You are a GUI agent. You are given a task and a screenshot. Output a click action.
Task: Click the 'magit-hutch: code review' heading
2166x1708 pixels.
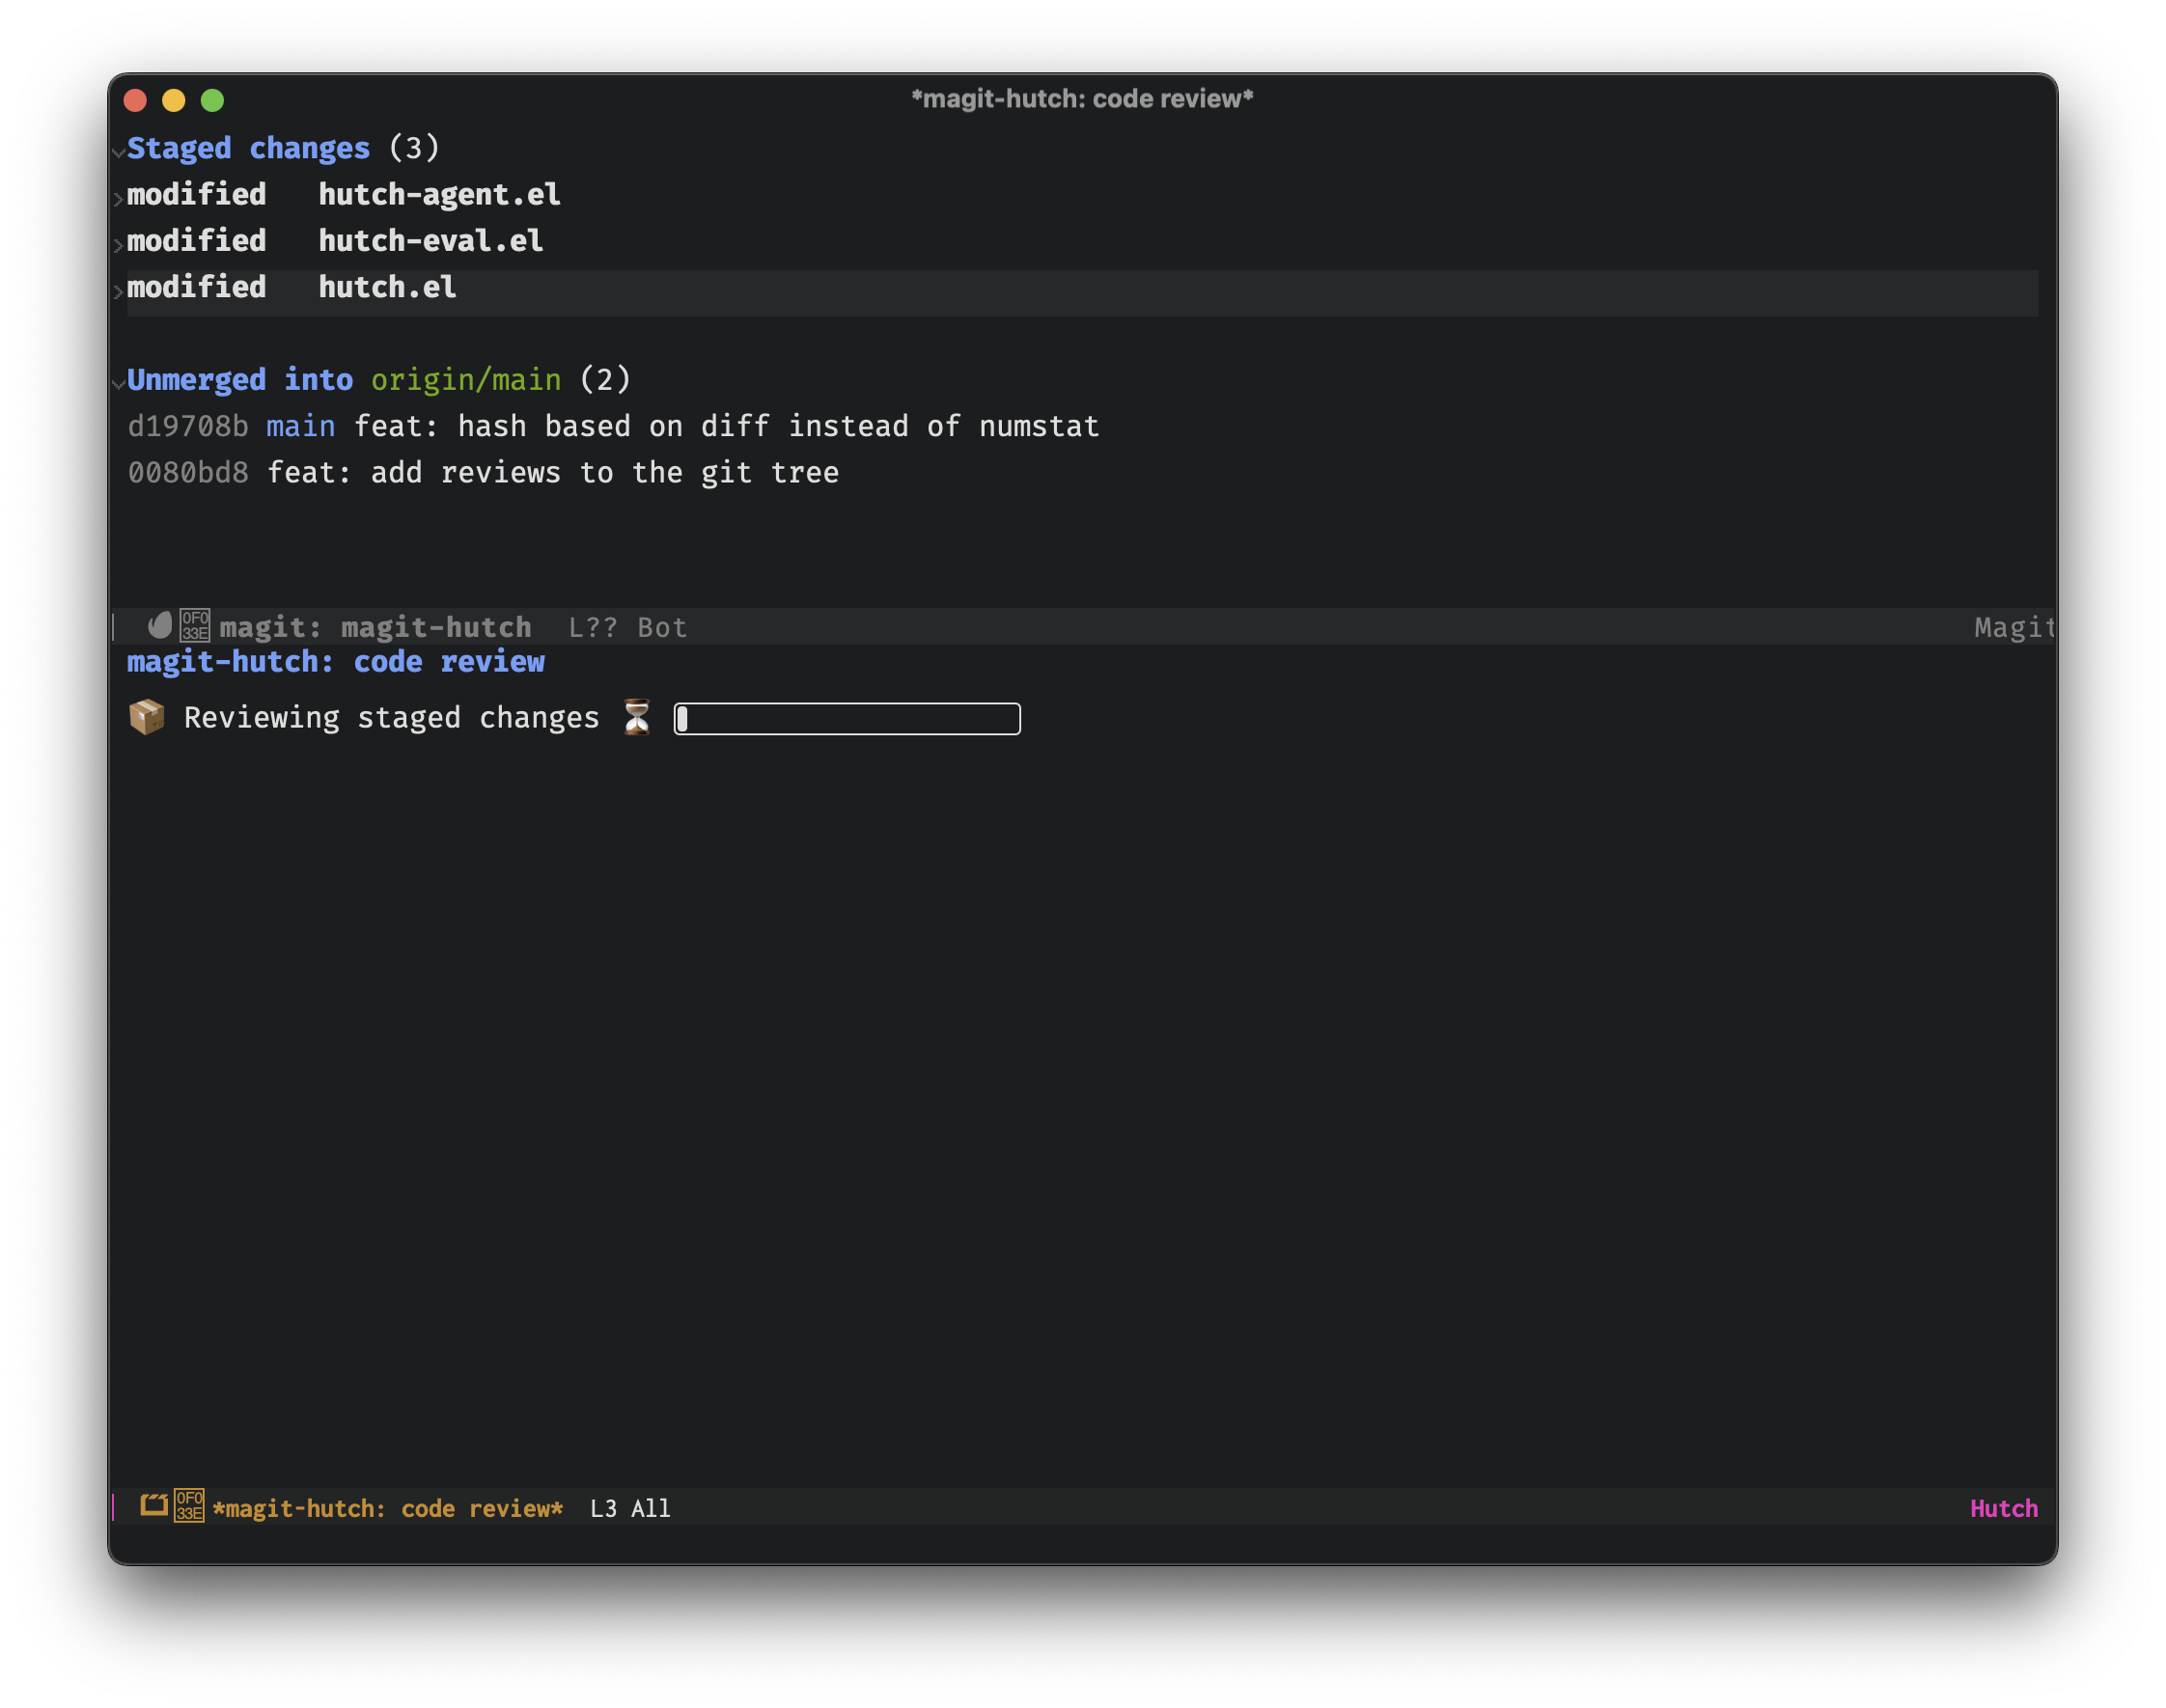[336, 661]
